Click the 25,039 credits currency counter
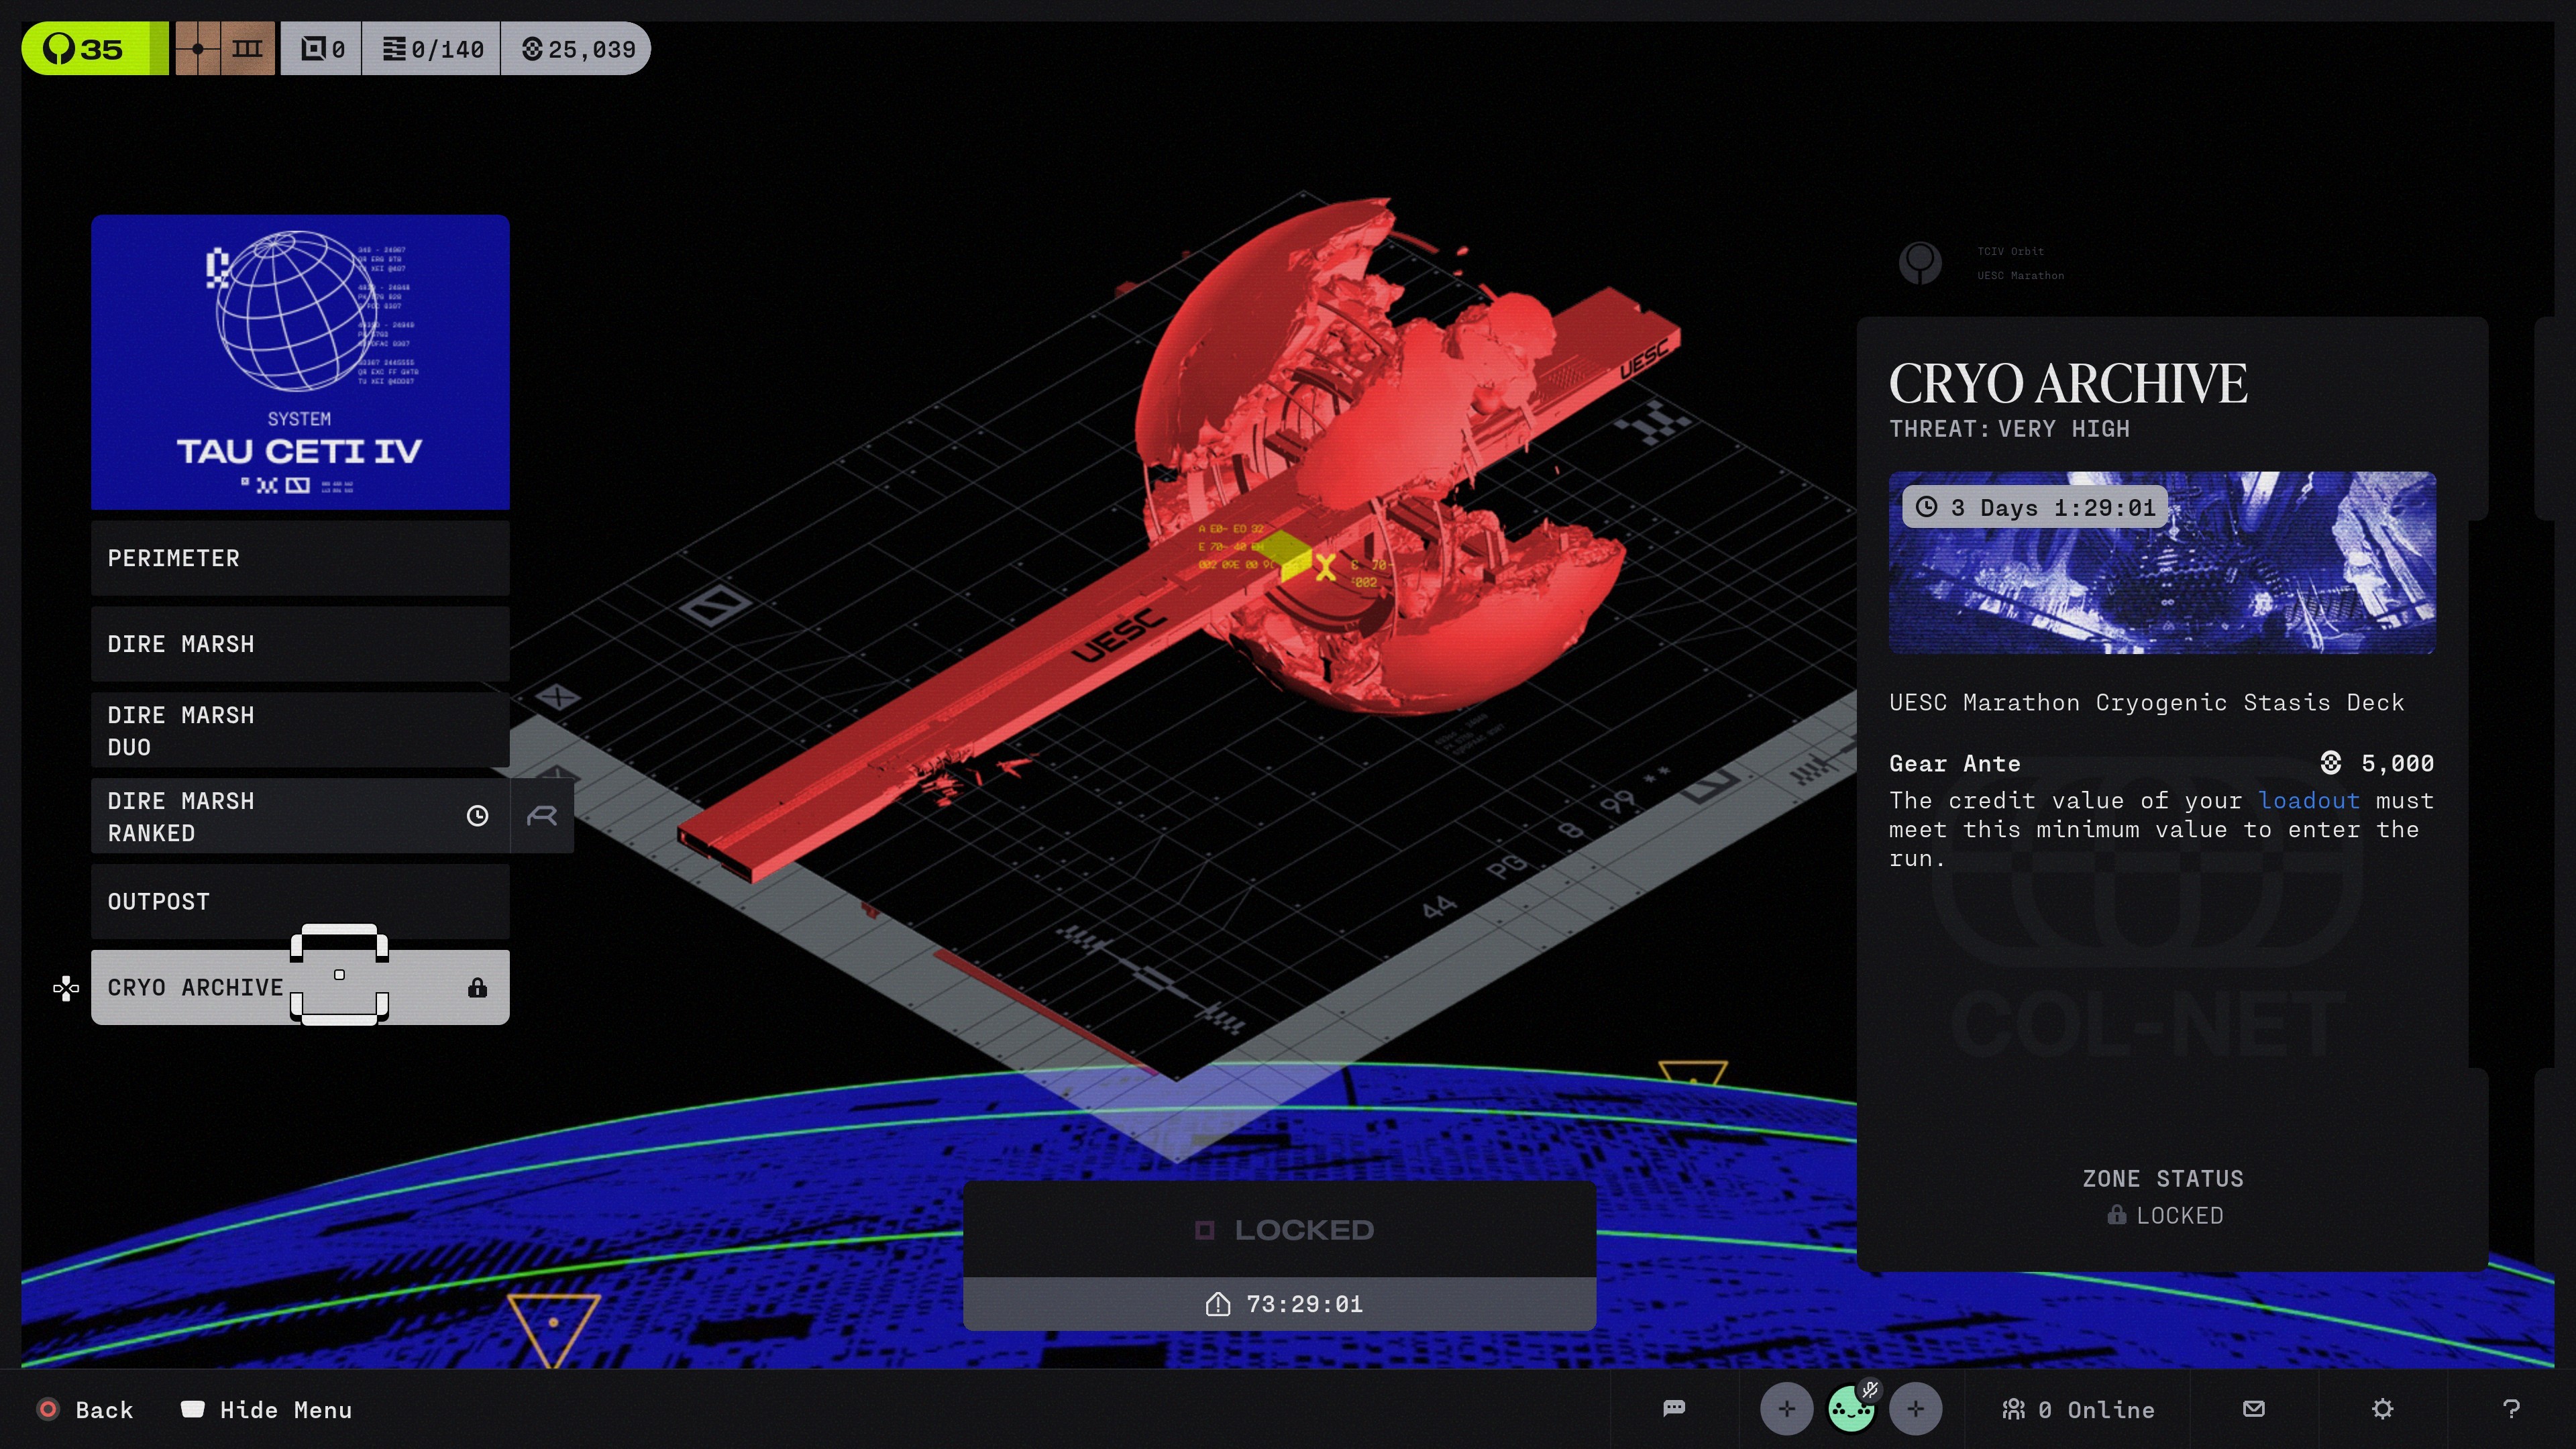The width and height of the screenshot is (2576, 1449). [578, 49]
